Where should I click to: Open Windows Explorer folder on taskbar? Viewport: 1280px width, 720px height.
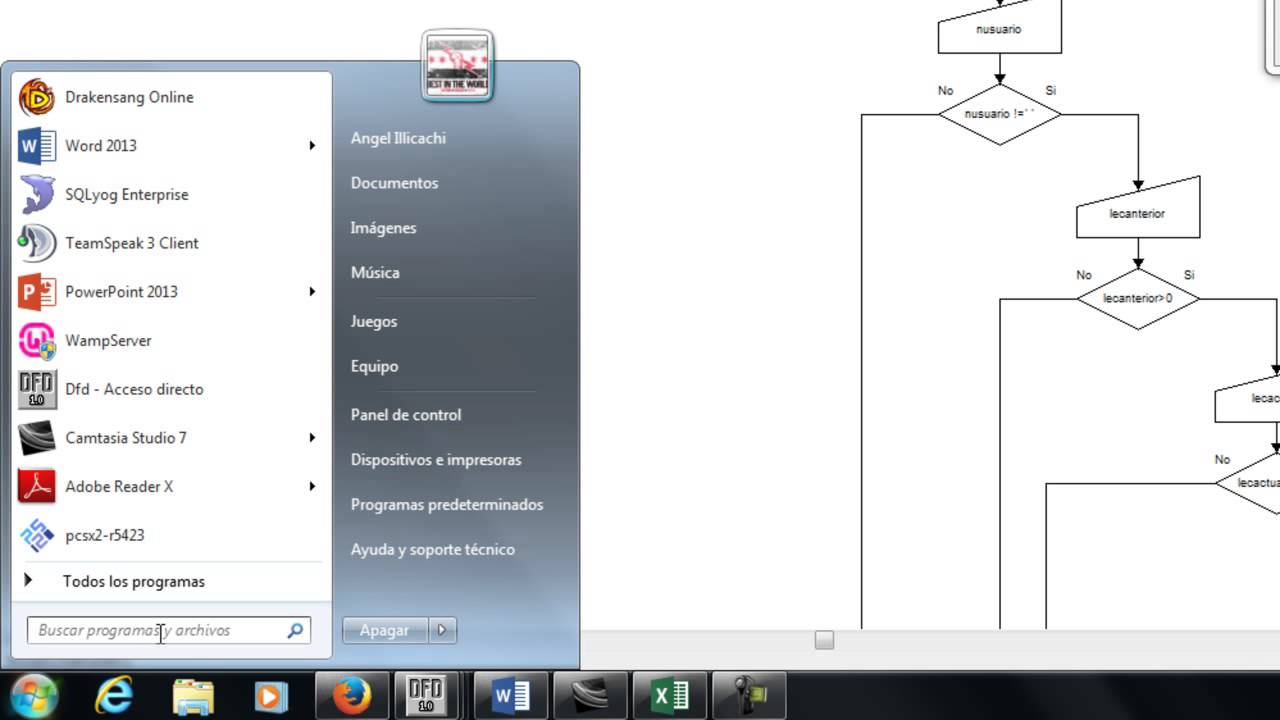point(193,696)
